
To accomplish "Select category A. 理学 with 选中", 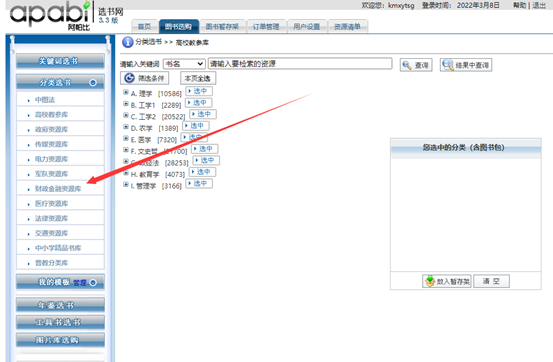I will click(x=199, y=91).
